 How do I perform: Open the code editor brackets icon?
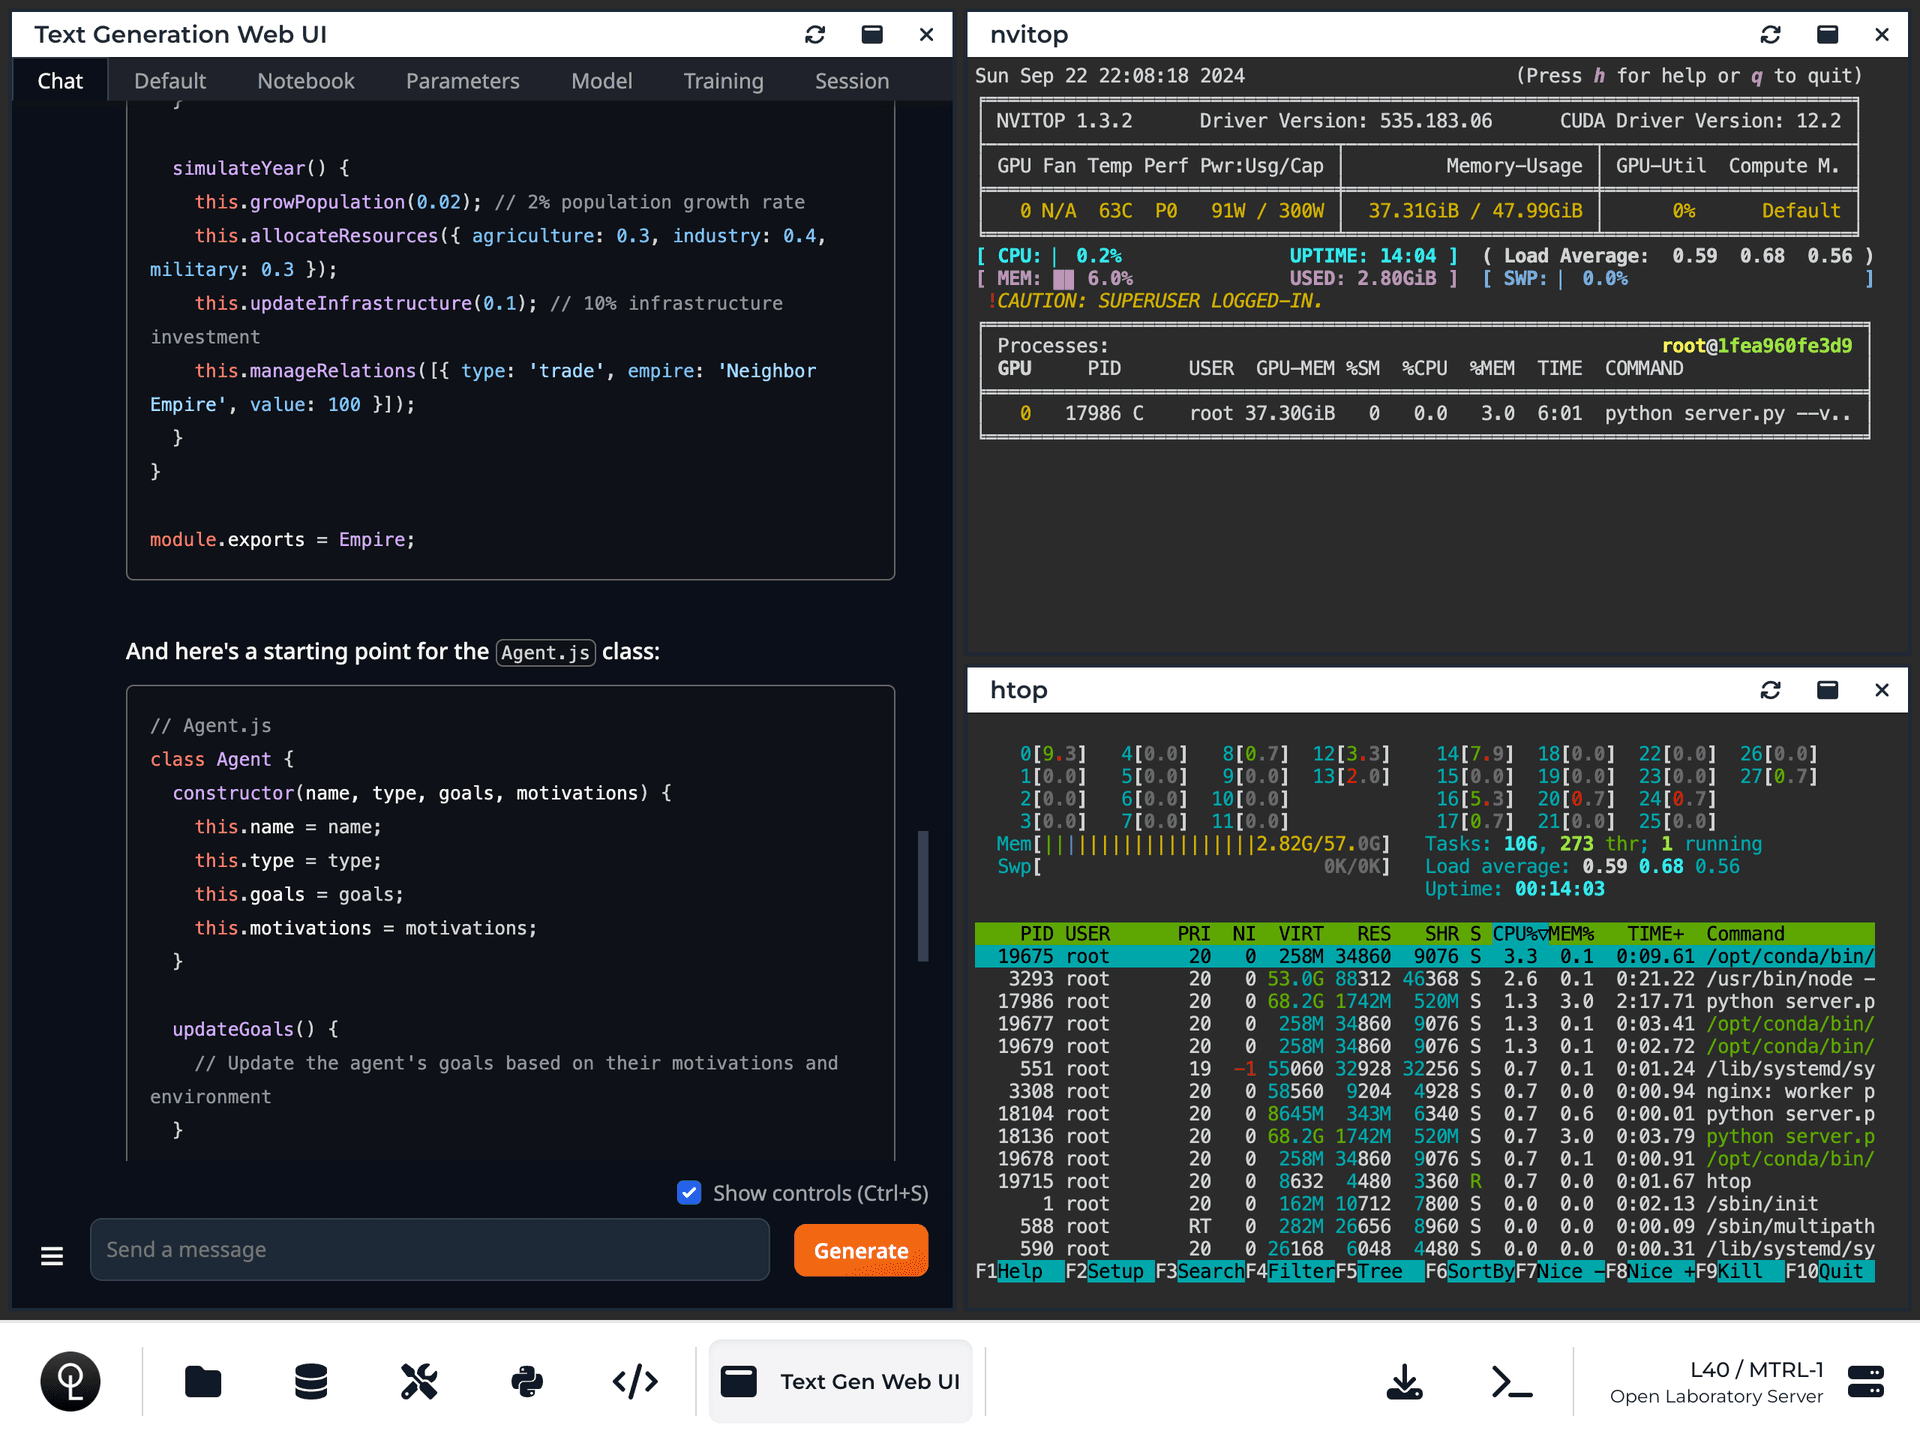click(x=635, y=1382)
